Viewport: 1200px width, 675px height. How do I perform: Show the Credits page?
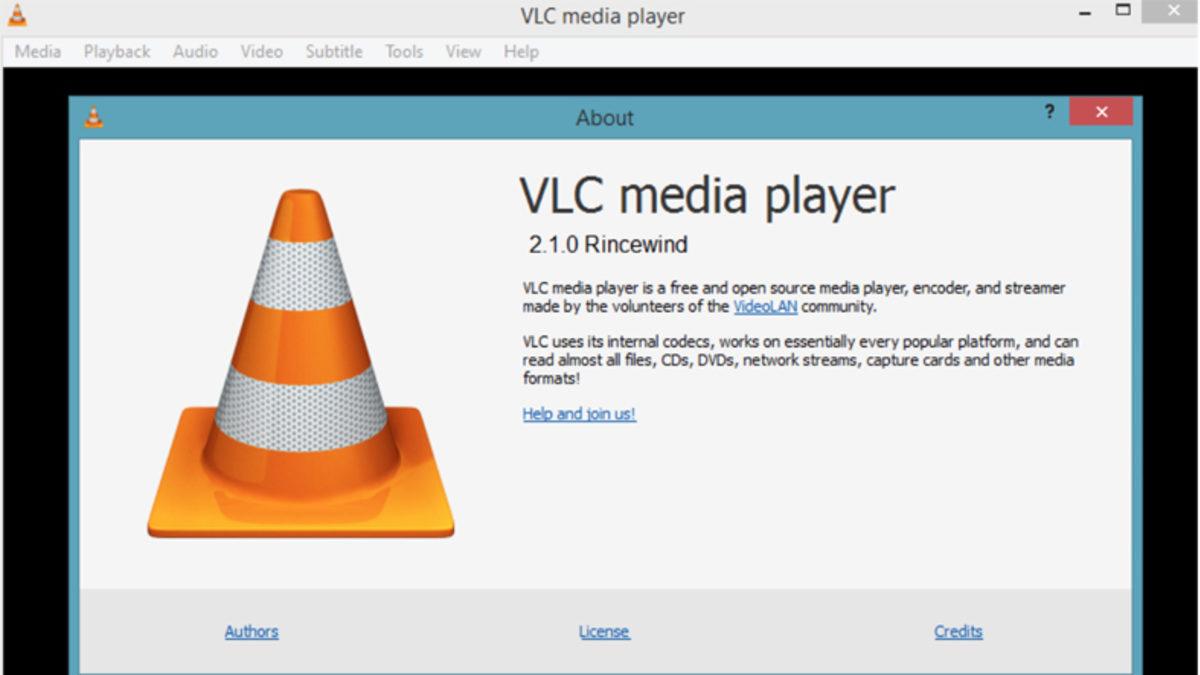[958, 631]
